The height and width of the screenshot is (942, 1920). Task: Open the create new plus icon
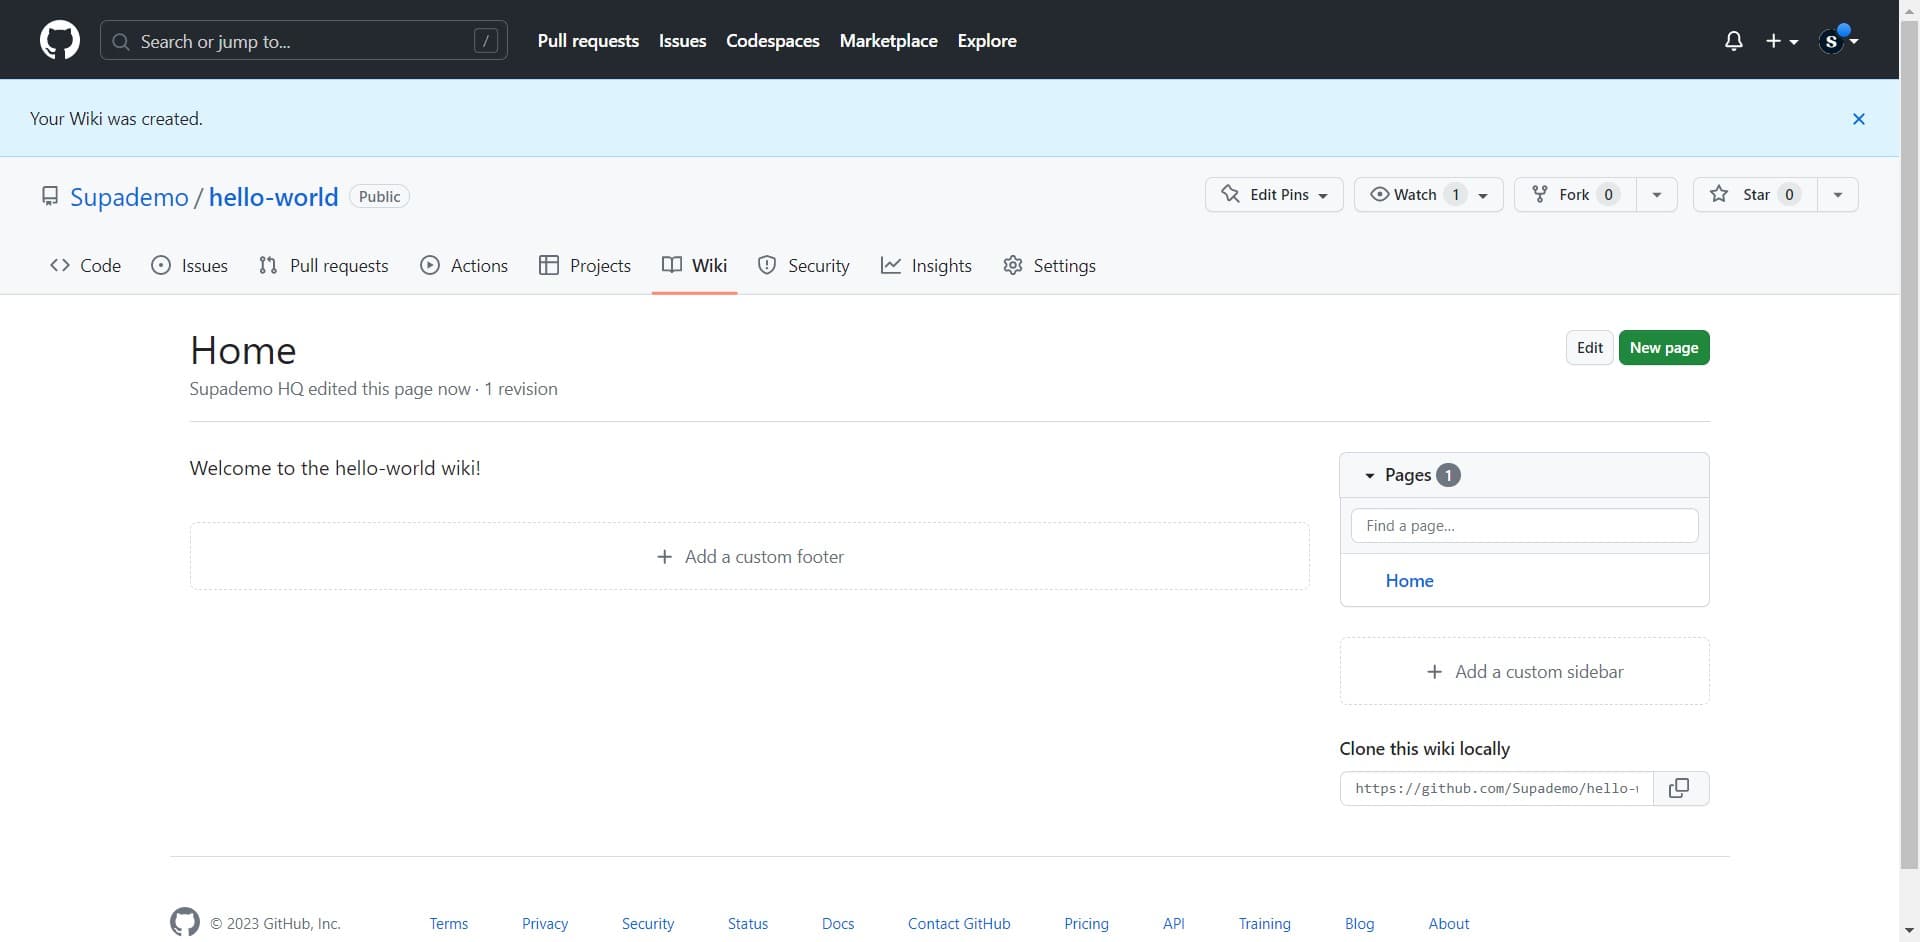(x=1775, y=40)
